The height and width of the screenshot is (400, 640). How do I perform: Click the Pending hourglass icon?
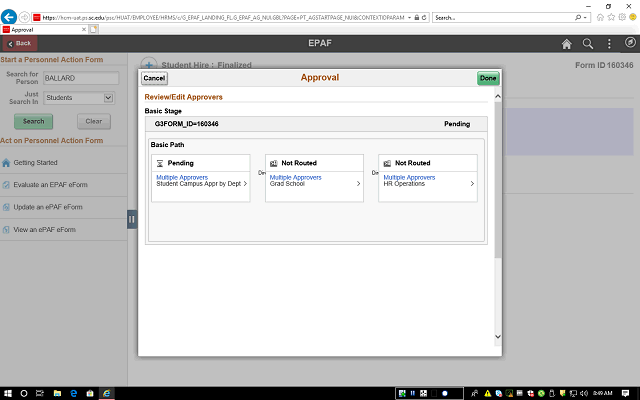coord(160,163)
